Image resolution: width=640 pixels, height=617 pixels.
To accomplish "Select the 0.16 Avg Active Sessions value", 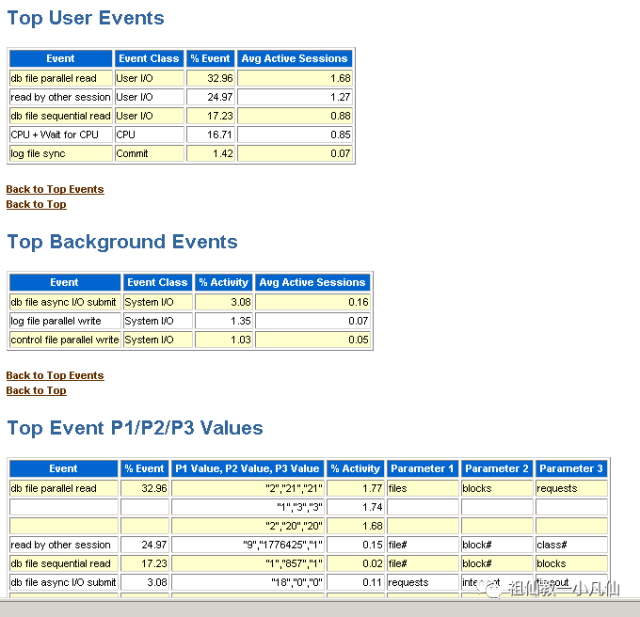I will tap(313, 302).
